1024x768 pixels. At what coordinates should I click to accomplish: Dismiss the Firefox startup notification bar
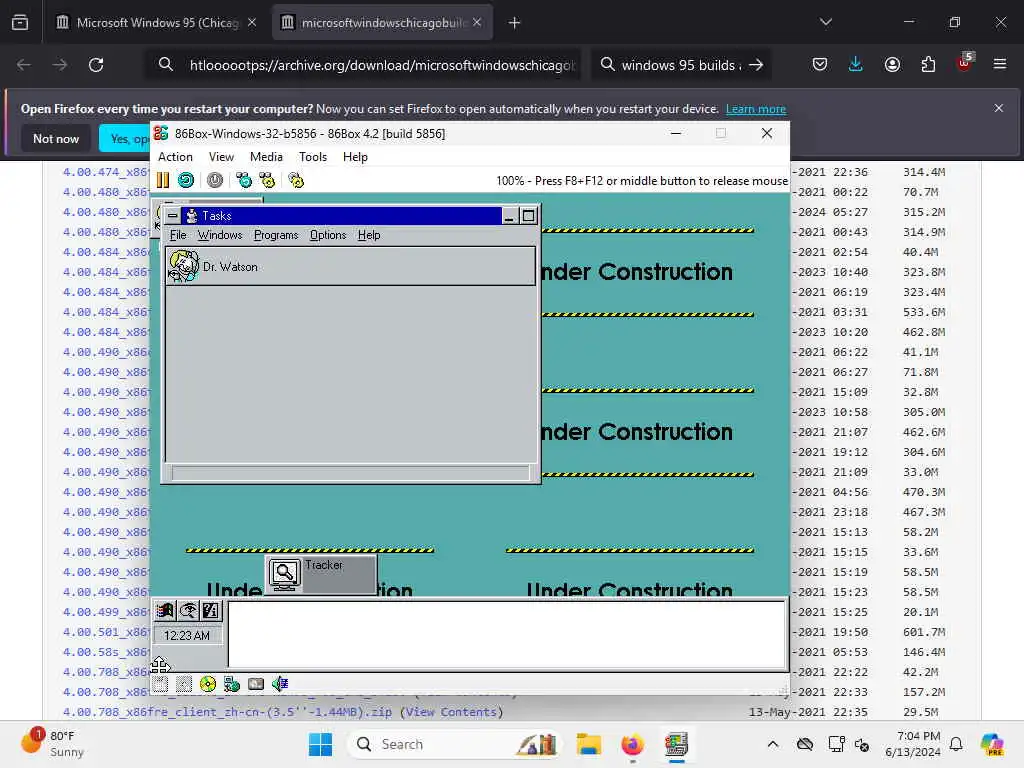(999, 108)
